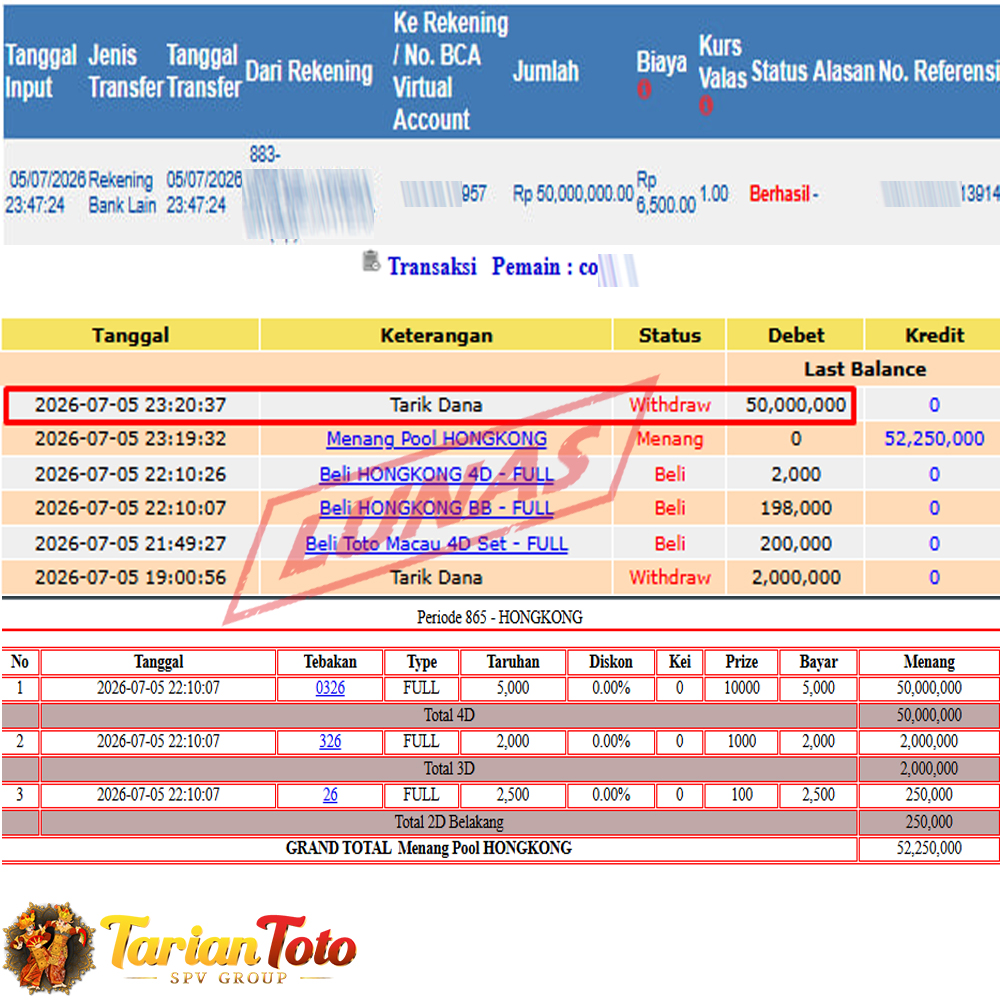Click the Transaksi Pemain heading

(x=493, y=267)
